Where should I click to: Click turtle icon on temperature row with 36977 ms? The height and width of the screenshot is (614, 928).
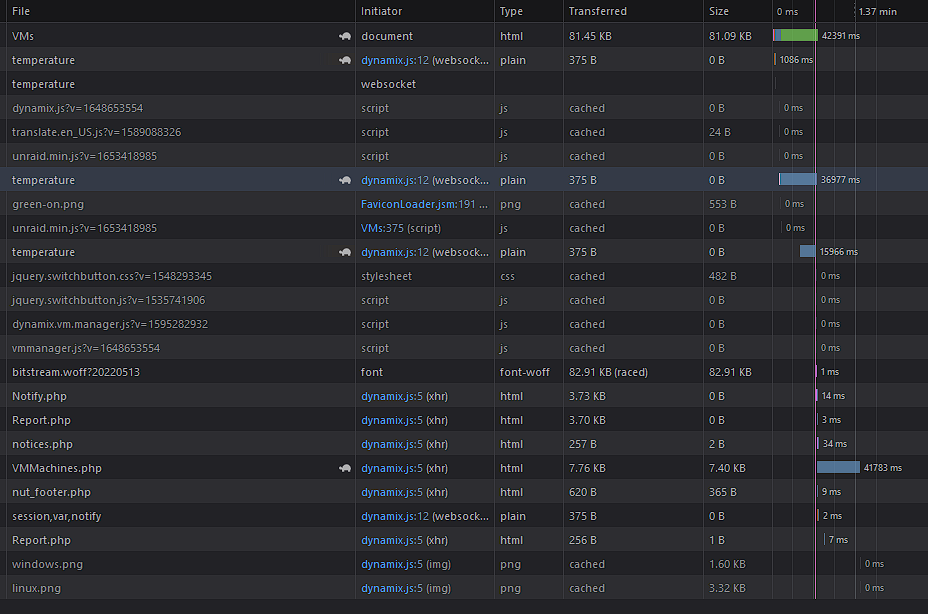point(344,180)
